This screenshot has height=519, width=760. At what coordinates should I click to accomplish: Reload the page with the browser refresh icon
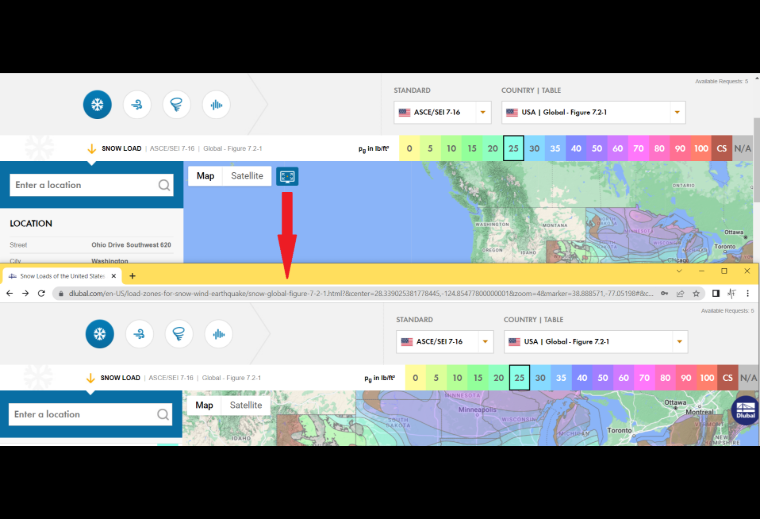click(41, 294)
